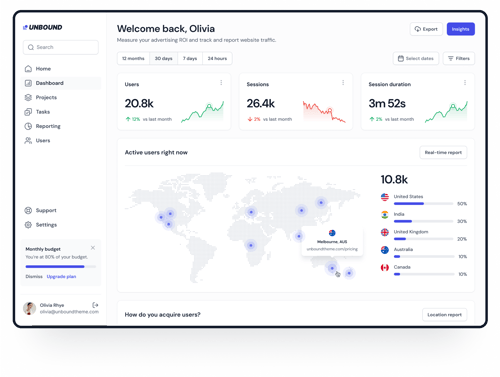Dismiss the Monthly budget card with X

(x=93, y=248)
